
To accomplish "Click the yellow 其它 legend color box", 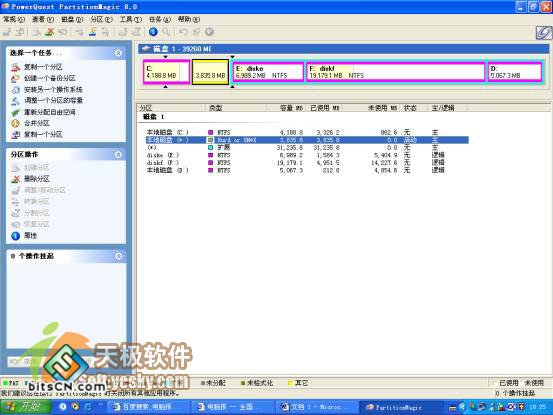I will click(290, 383).
